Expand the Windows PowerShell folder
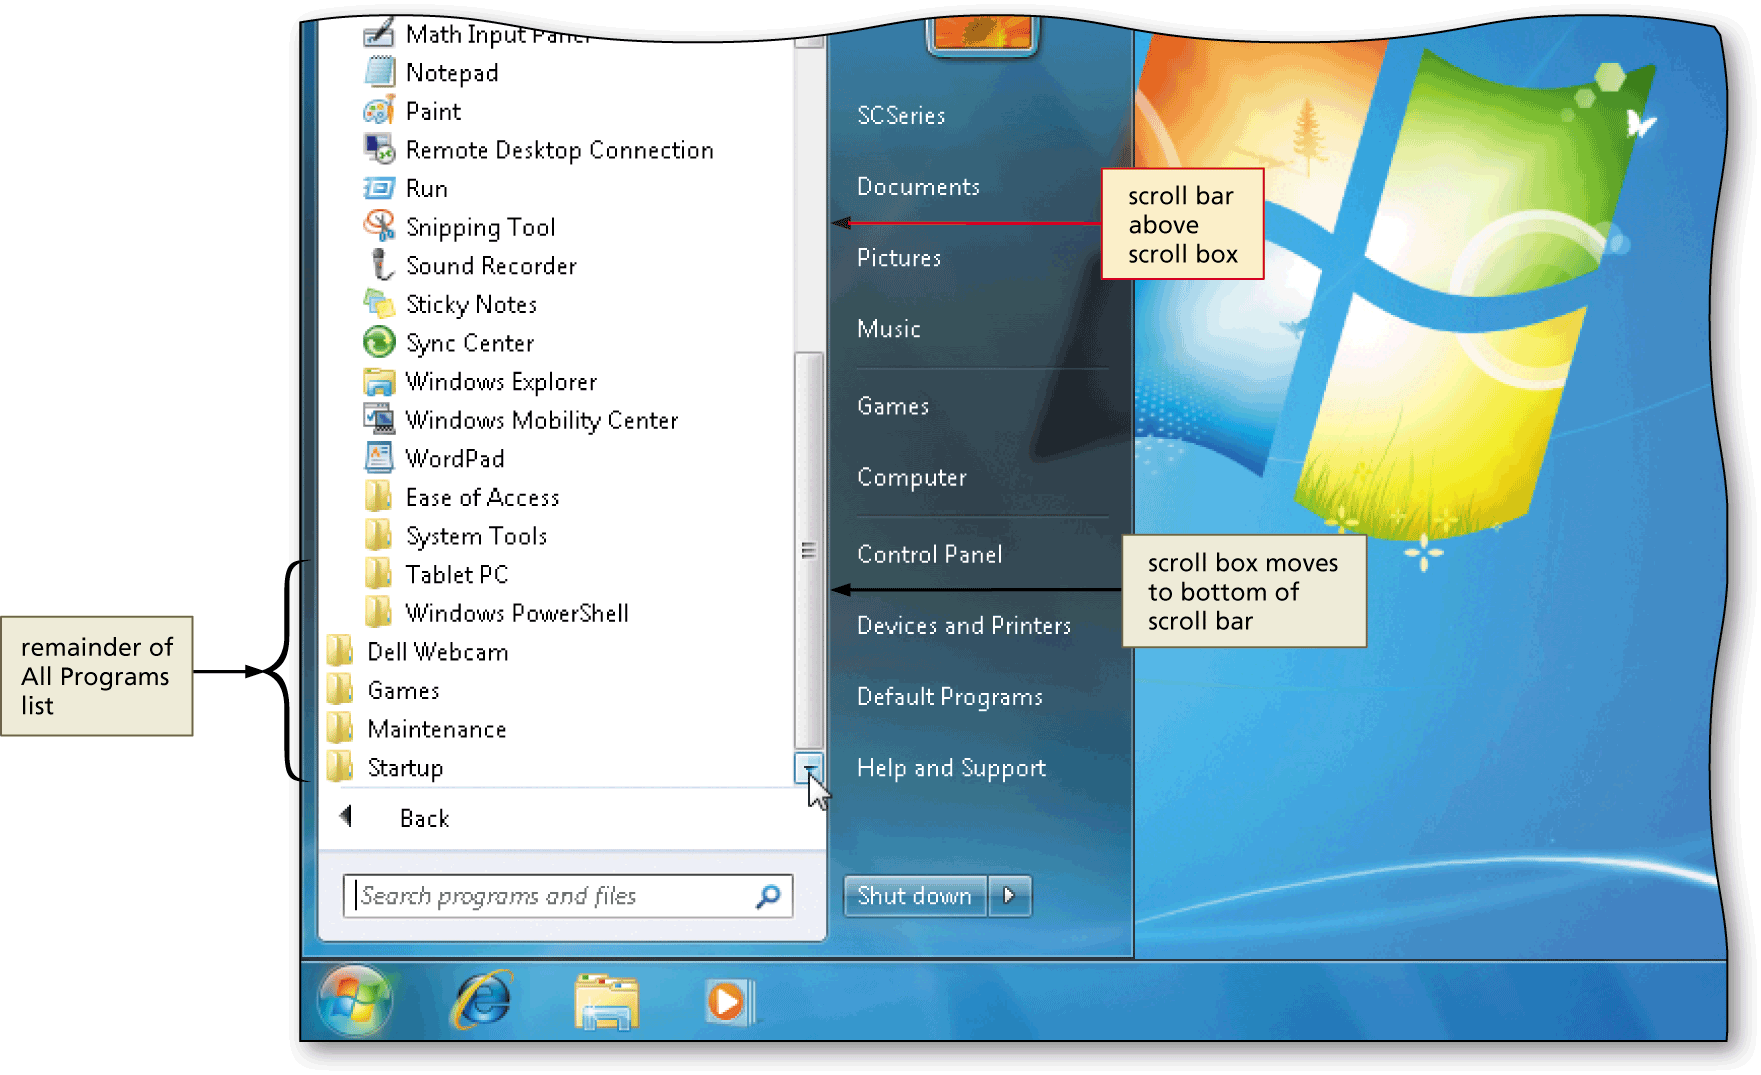Viewport: 1761px width, 1075px height. [517, 613]
